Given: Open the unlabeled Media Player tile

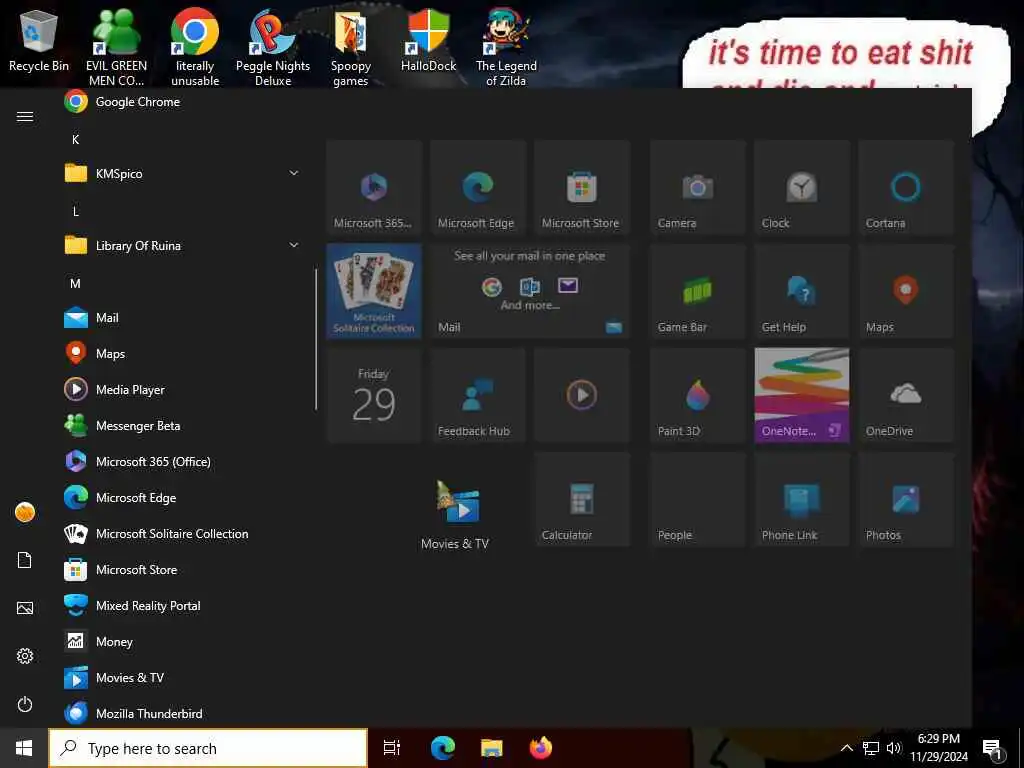Looking at the screenshot, I should [x=581, y=395].
